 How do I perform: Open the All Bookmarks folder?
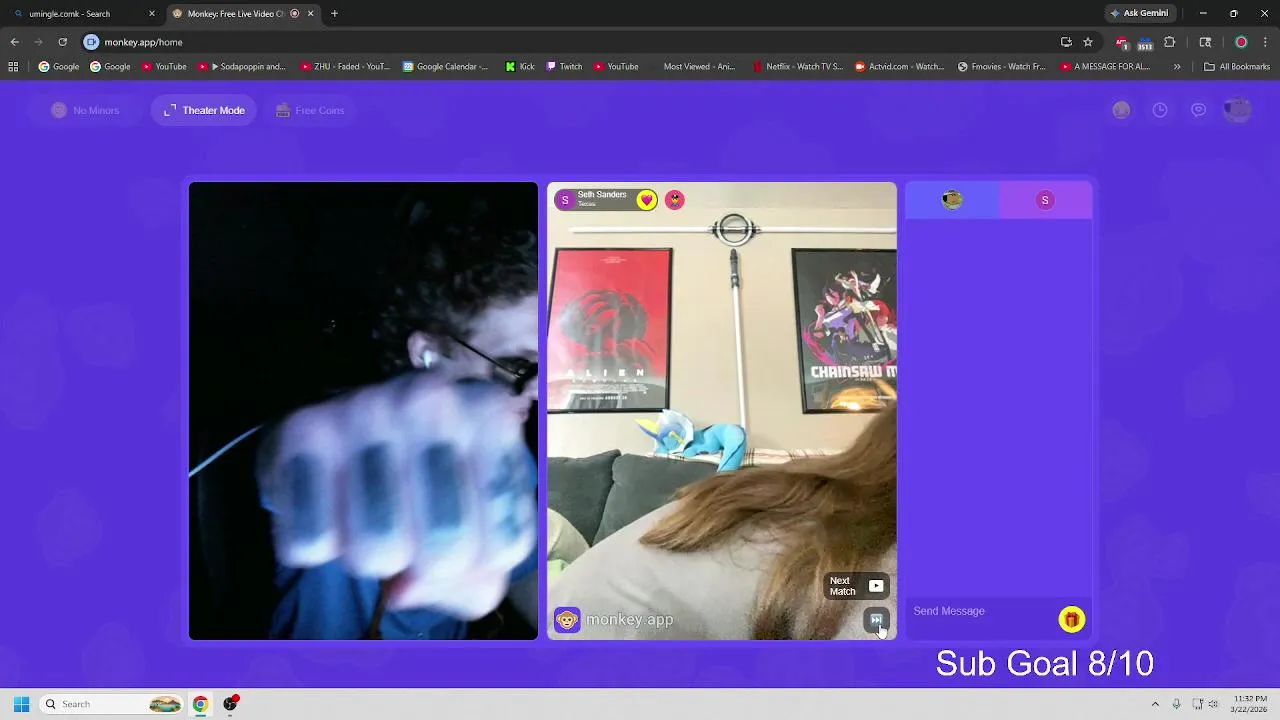tap(1237, 67)
